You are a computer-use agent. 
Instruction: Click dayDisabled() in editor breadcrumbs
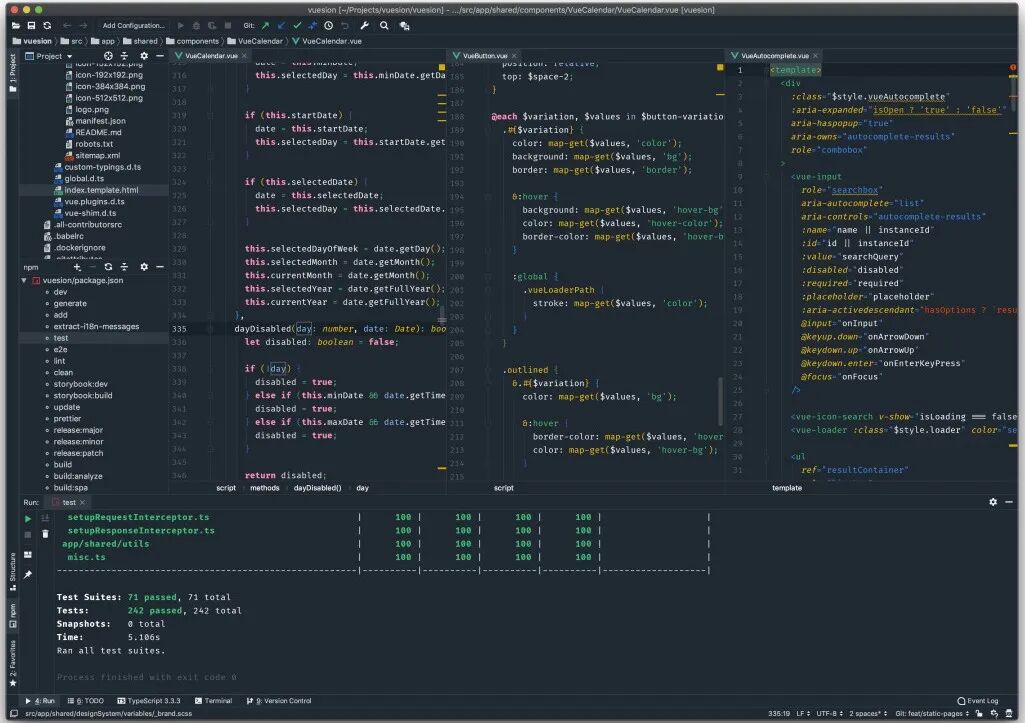(317, 488)
